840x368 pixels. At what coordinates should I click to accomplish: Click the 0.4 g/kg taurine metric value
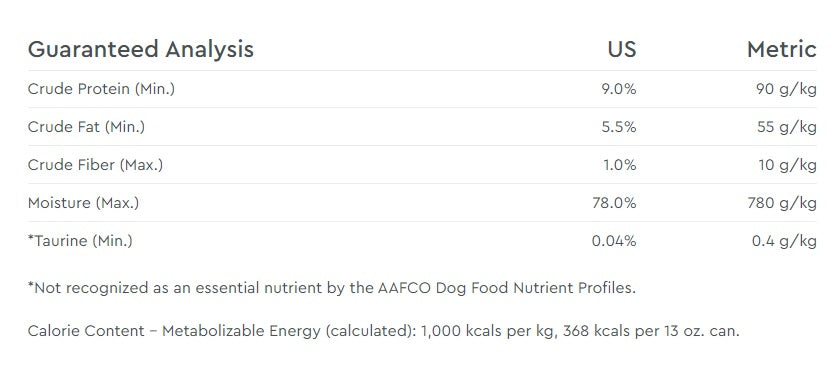pyautogui.click(x=784, y=242)
